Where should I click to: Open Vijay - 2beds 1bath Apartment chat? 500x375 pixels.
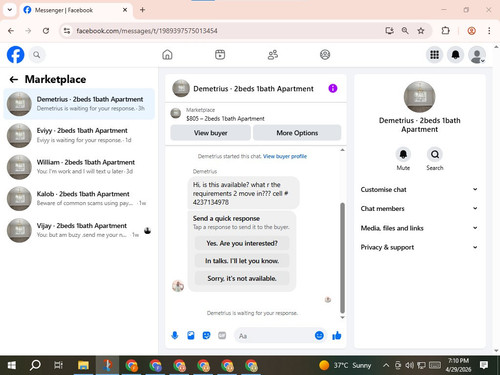pyautogui.click(x=79, y=230)
